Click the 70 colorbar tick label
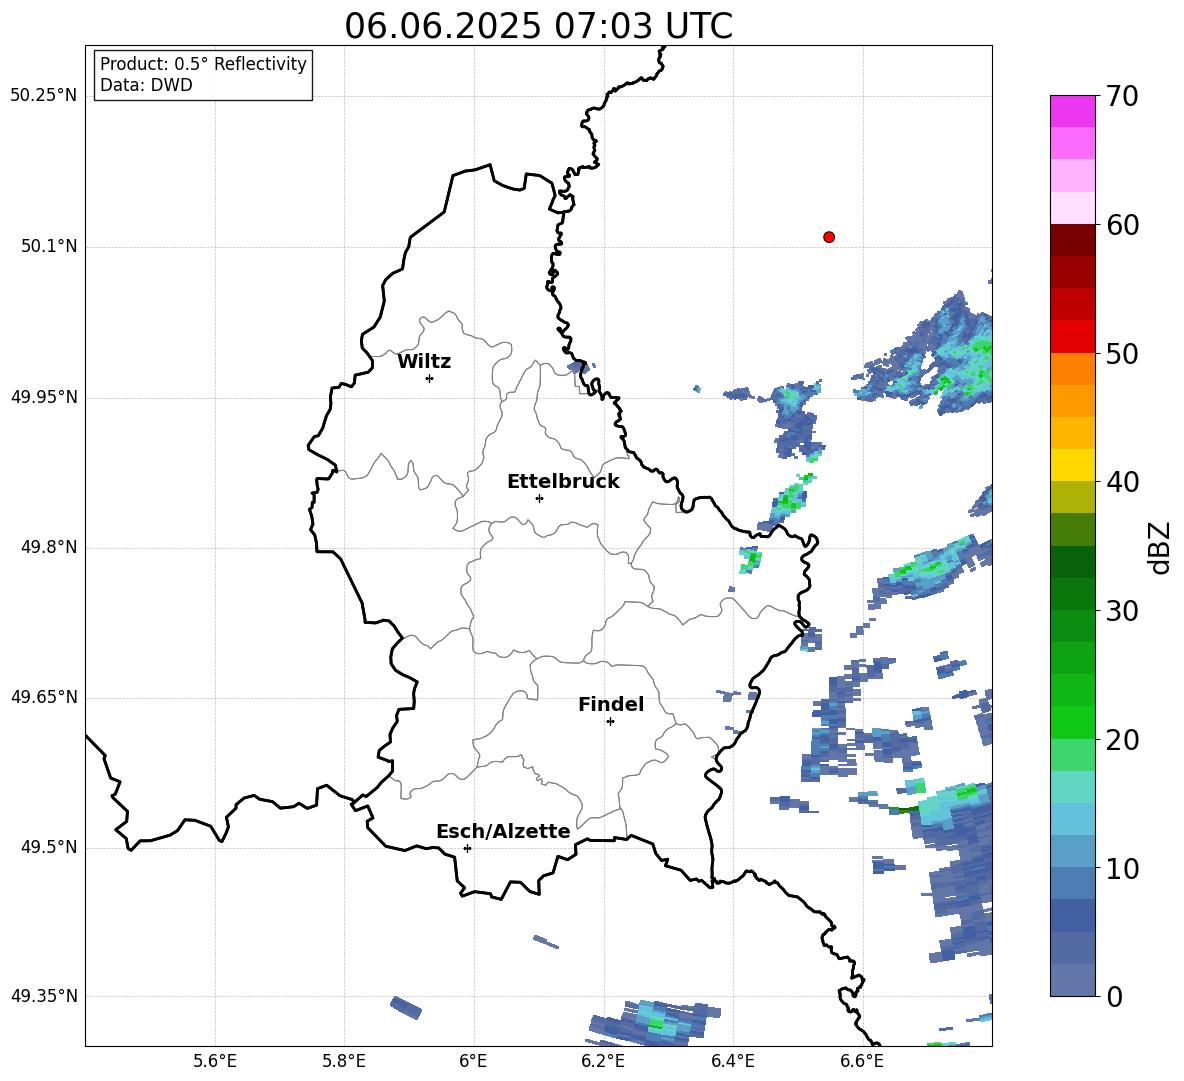This screenshot has height=1081, width=1184. pos(1123,96)
